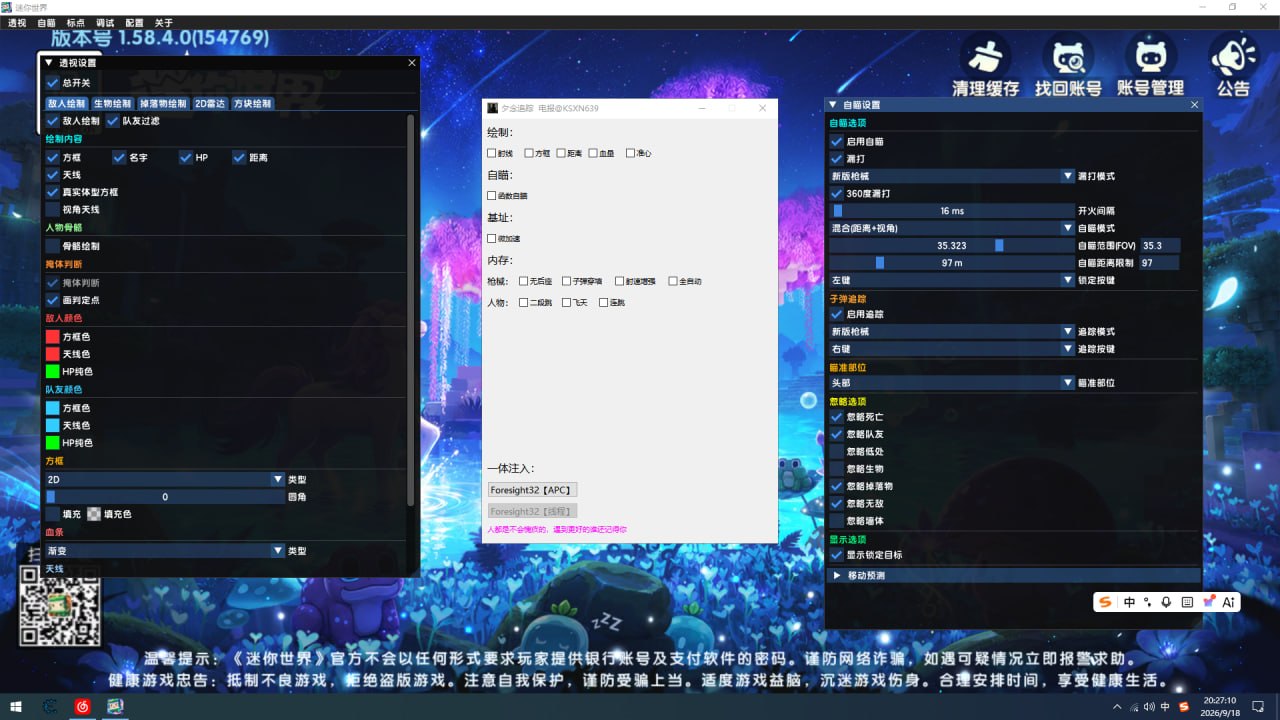Screen dimensions: 1280x720
Task: Click the Foresight32【线程】 button
Action: click(532, 511)
